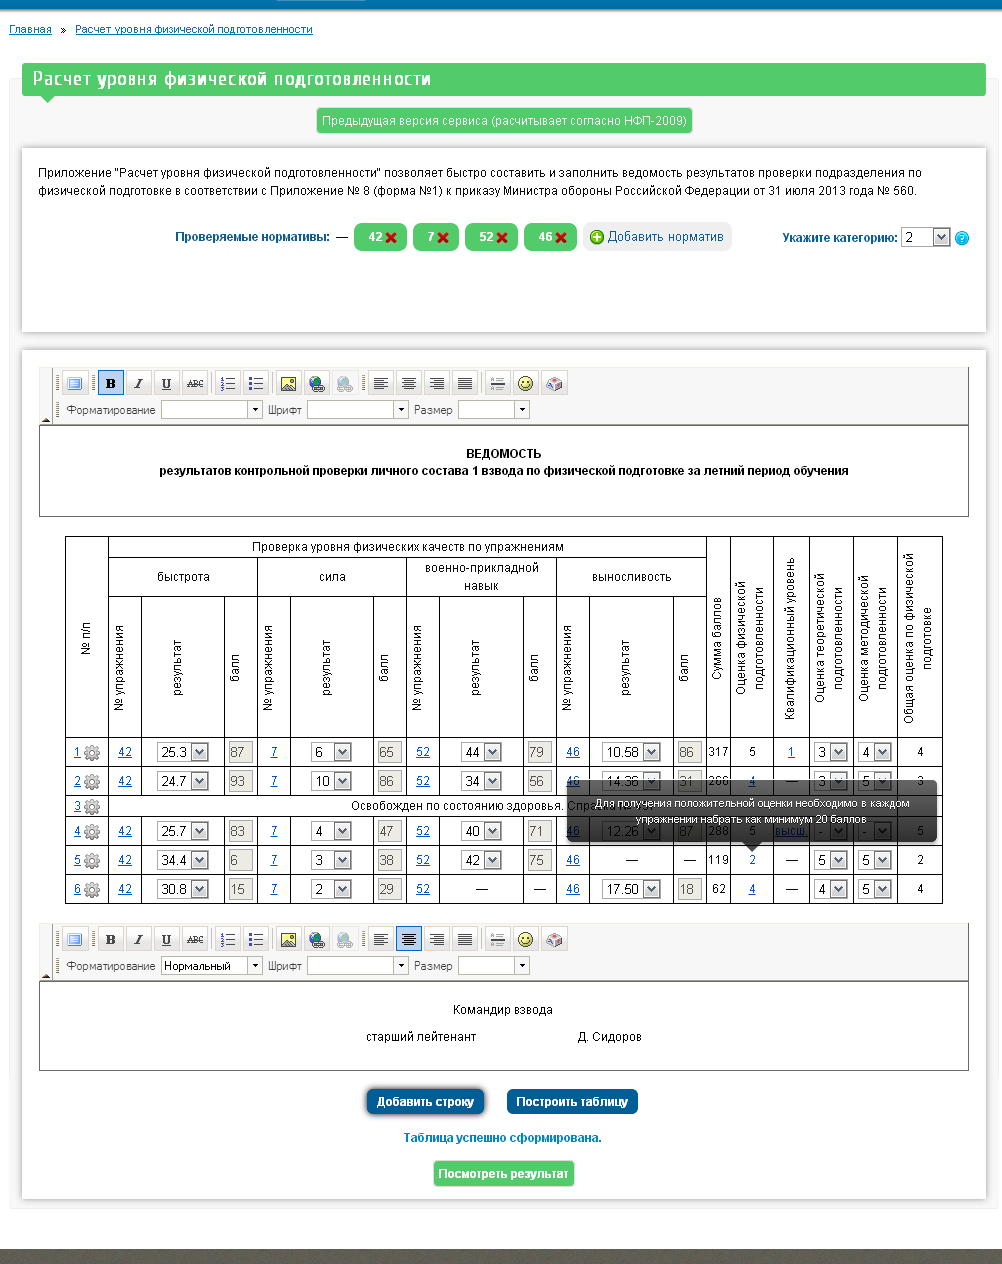The height and width of the screenshot is (1264, 1002).
Task: Click inside ВЕДОМОСТЬ header text area
Action: click(x=504, y=471)
